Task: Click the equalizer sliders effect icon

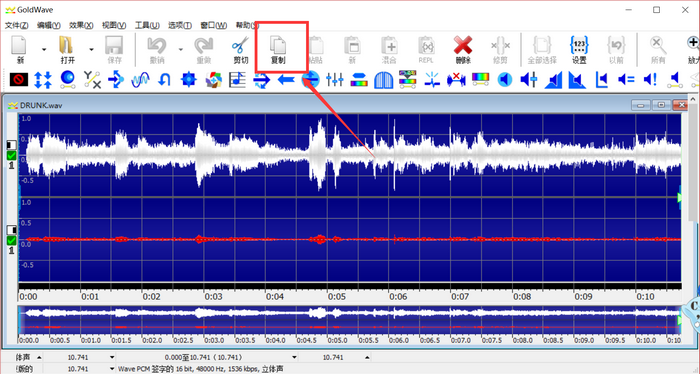Action: click(335, 80)
